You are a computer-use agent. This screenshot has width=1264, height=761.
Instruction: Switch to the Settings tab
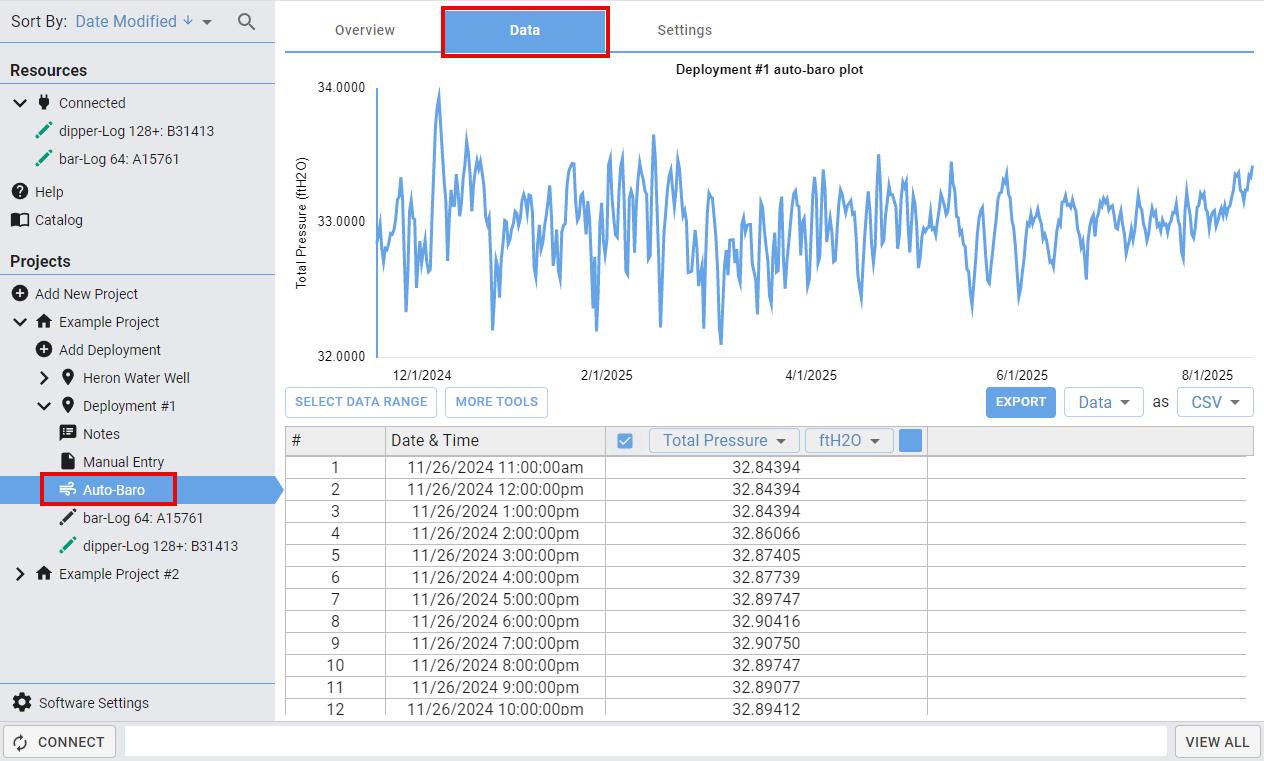[x=685, y=30]
